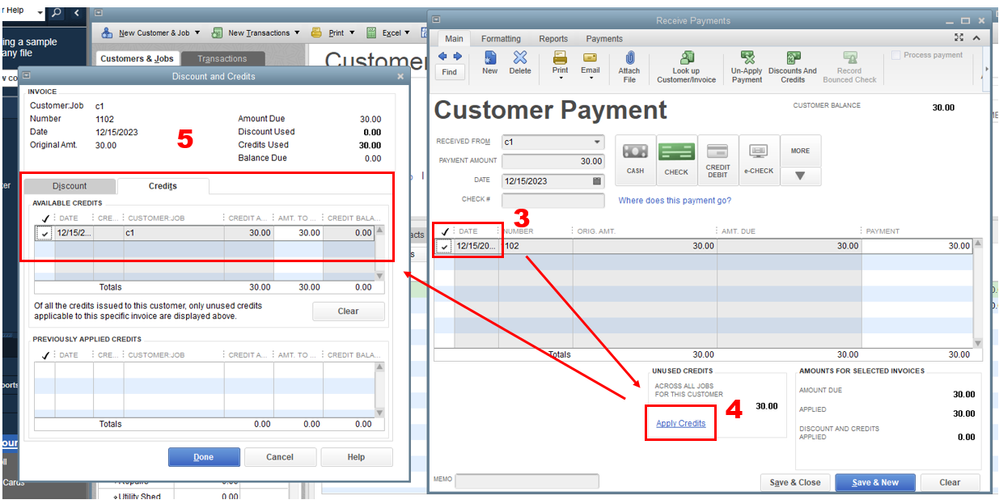Viewport: 999px width, 500px height.
Task: Select the AMT. TO USE 30.00 cell
Action: tap(298, 233)
